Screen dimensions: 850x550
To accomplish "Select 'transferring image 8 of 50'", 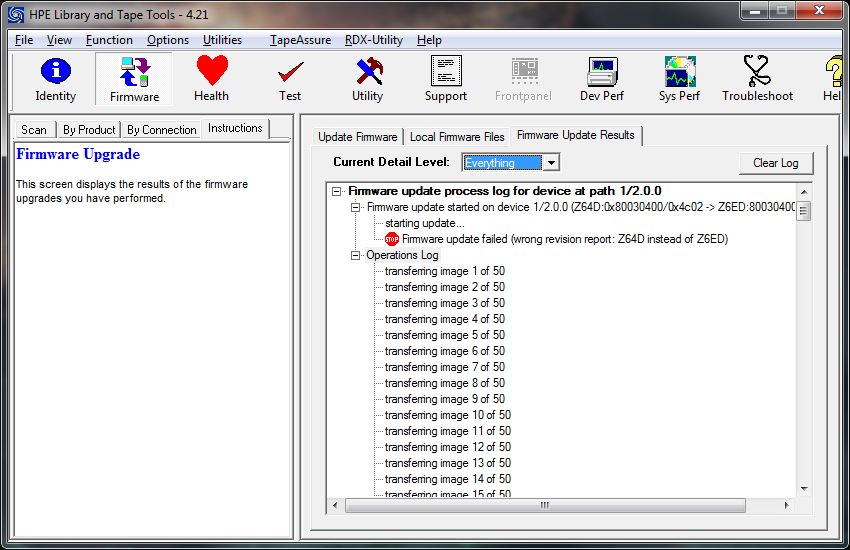I will 445,383.
